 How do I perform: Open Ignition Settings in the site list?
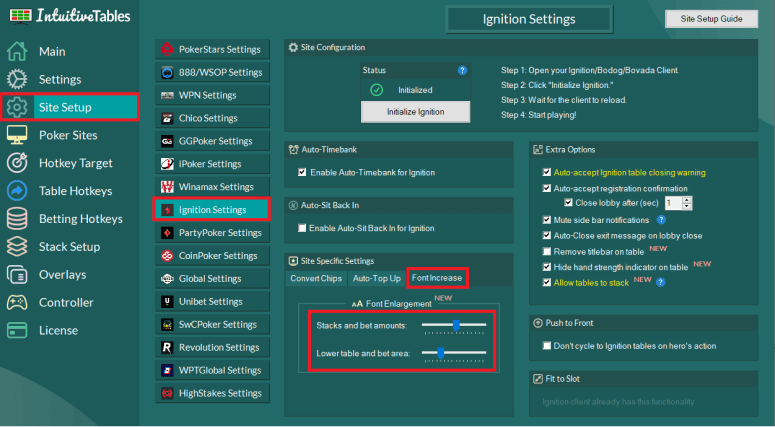tap(212, 210)
